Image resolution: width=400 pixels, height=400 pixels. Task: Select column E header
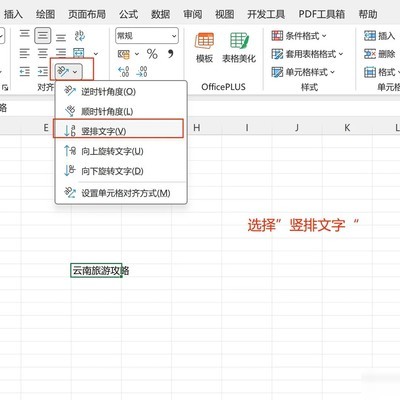coord(46,127)
